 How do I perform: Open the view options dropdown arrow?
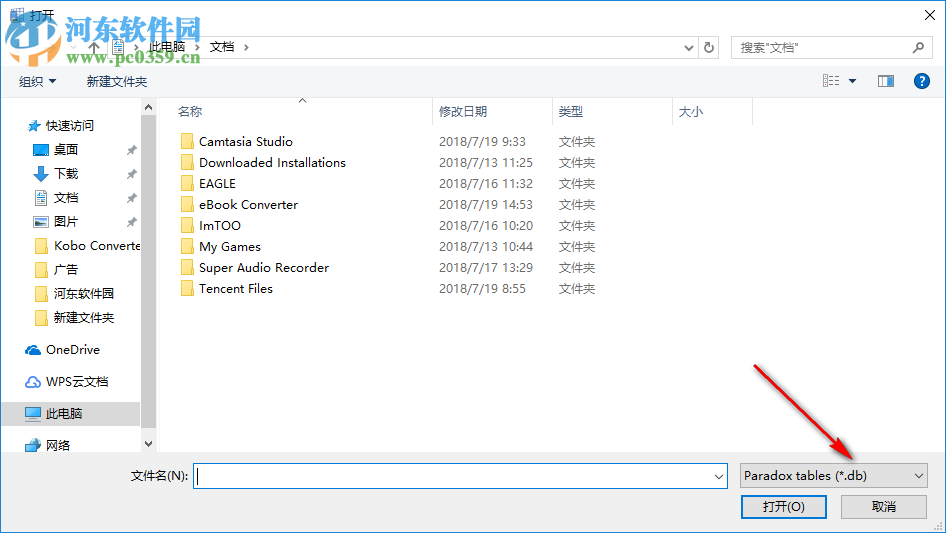pyautogui.click(x=852, y=81)
